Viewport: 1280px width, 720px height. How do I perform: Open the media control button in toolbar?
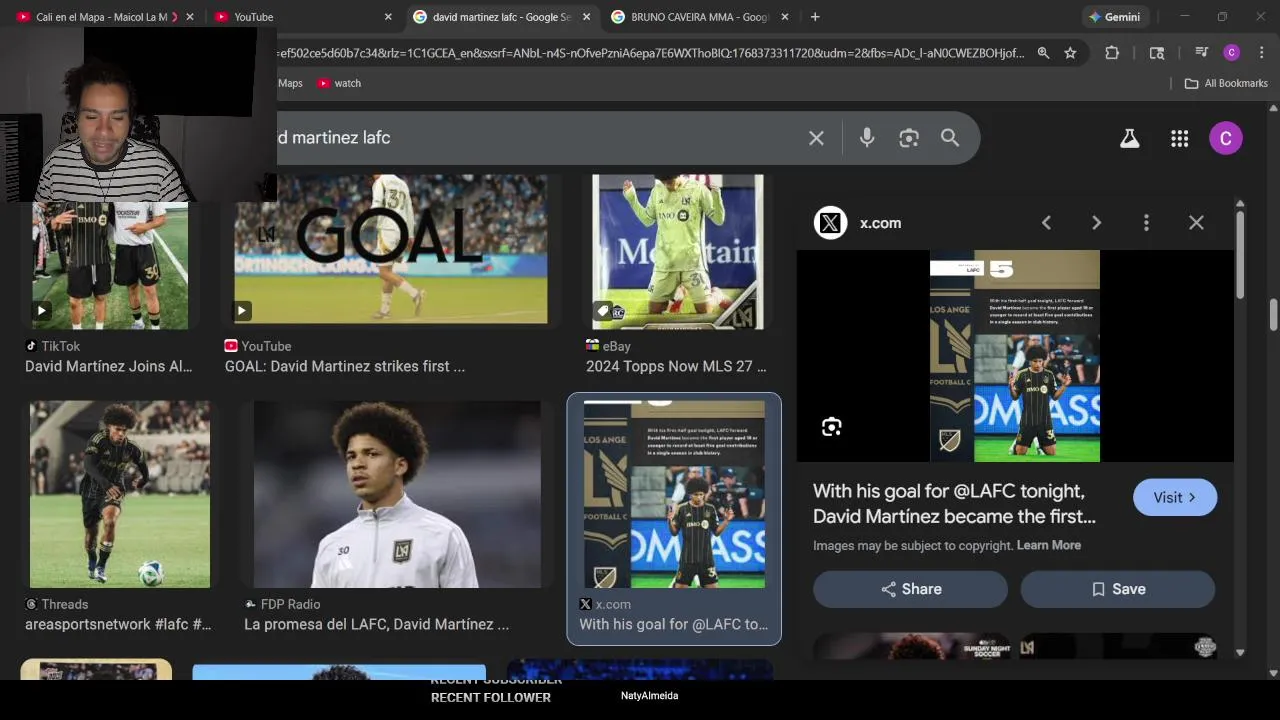click(x=1202, y=53)
